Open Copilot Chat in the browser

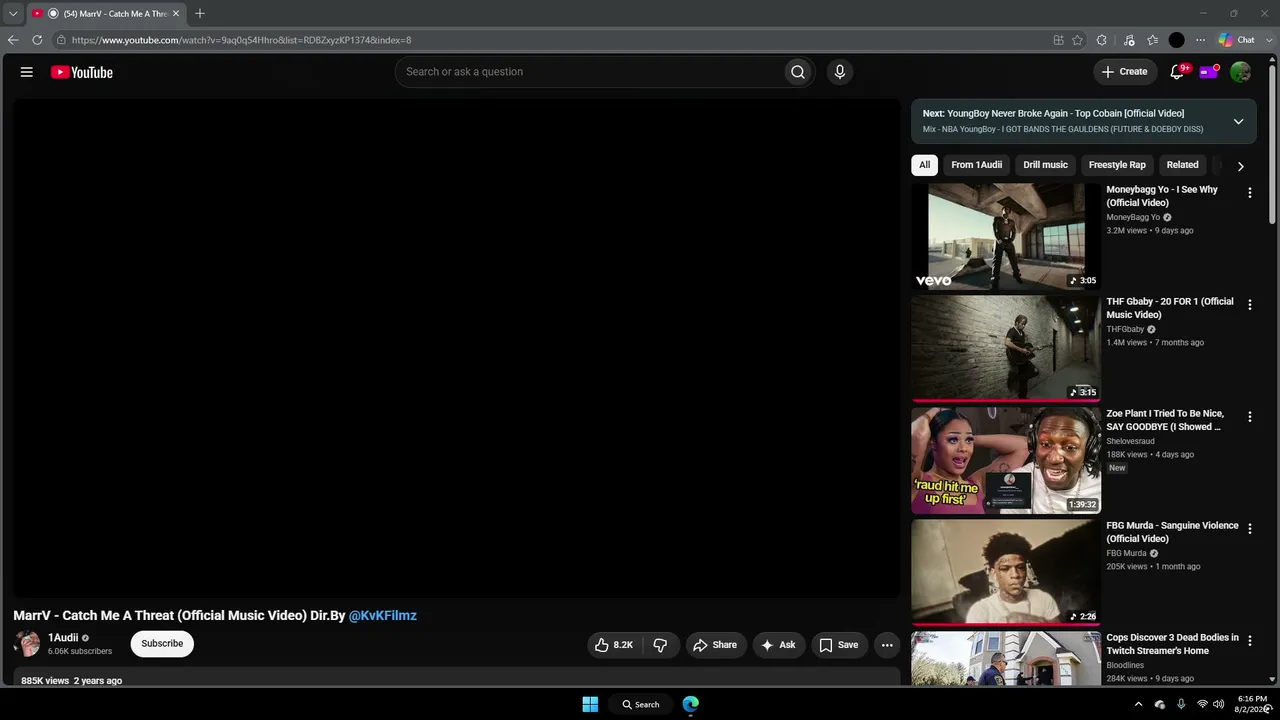click(x=1237, y=40)
